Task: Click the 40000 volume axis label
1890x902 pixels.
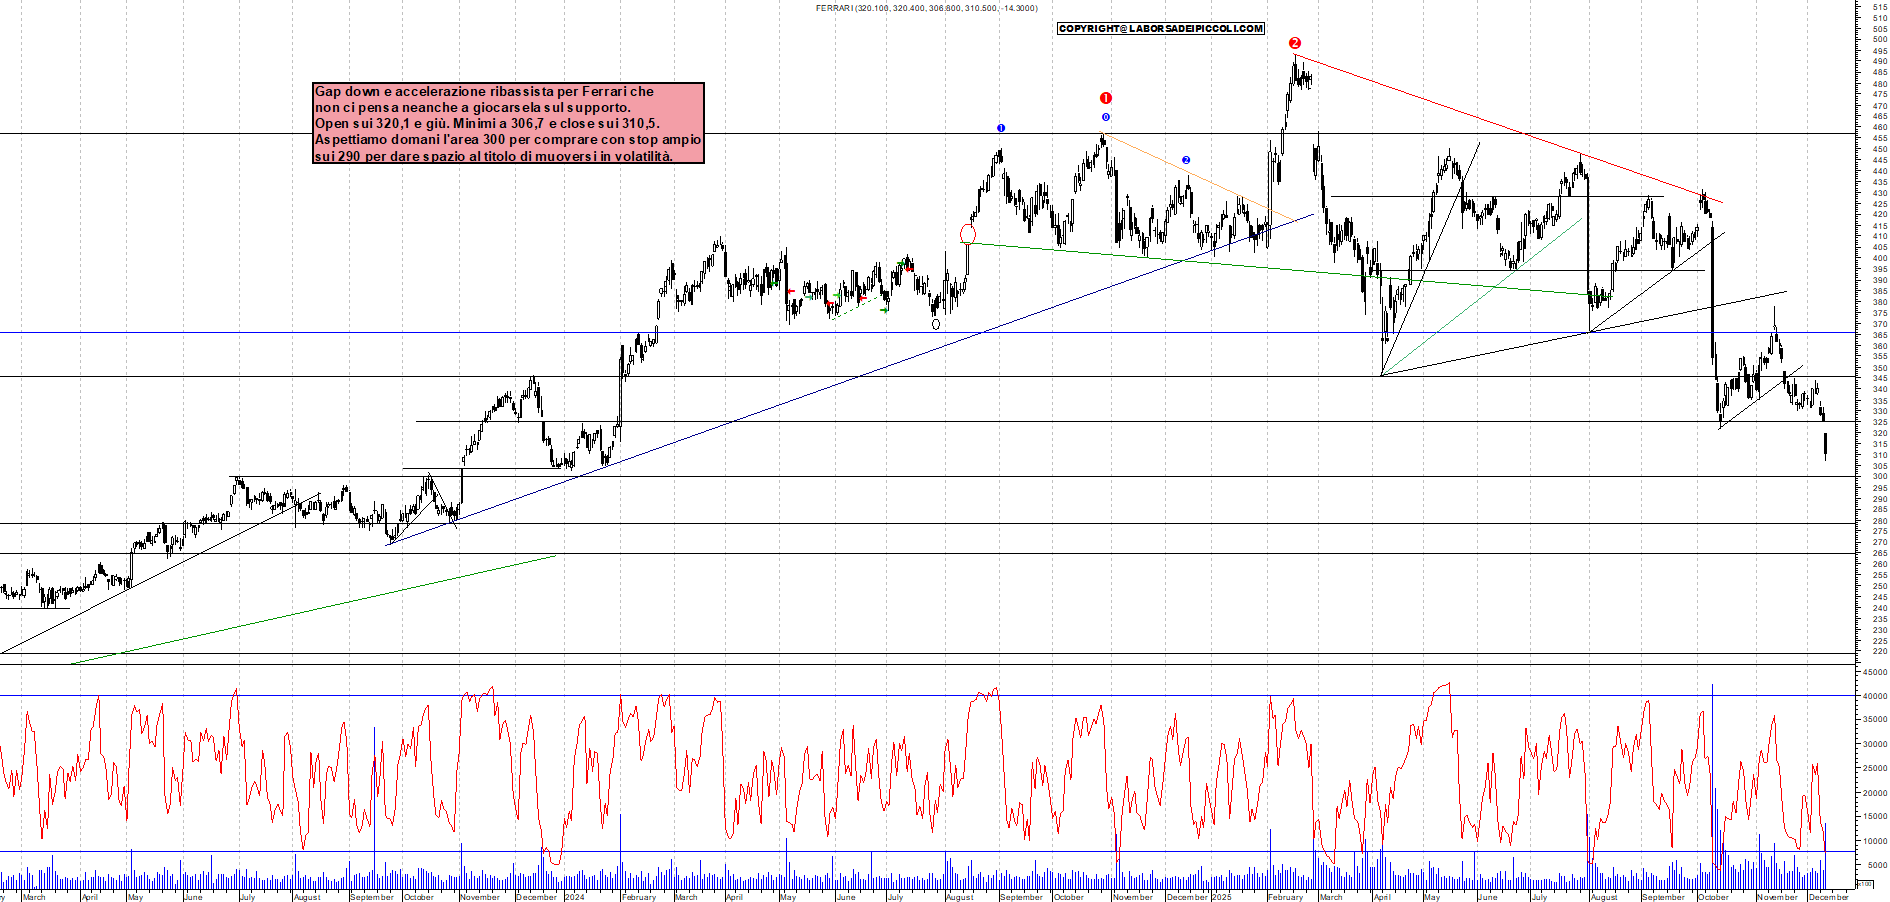Action: point(1874,696)
